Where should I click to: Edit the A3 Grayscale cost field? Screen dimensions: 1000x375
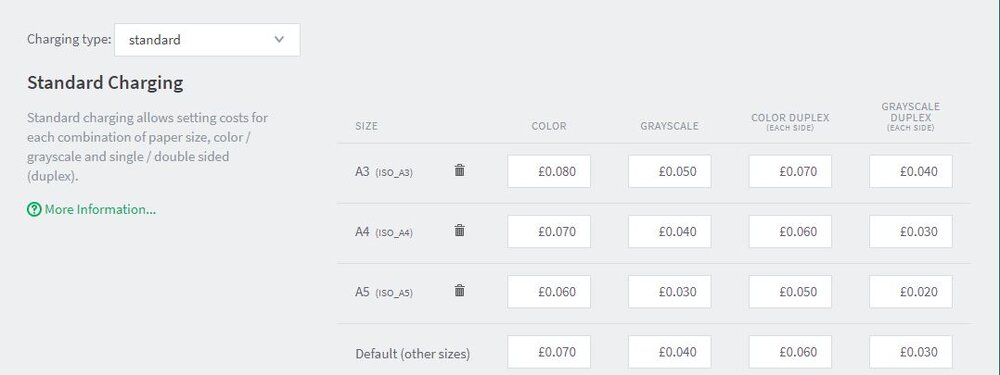[670, 171]
